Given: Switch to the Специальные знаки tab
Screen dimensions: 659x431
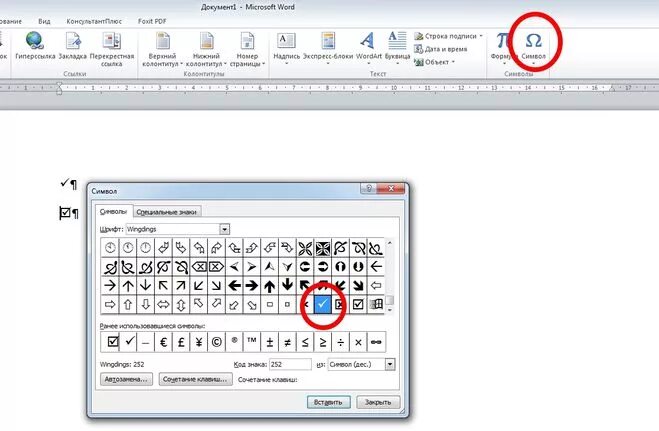Looking at the screenshot, I should point(166,212).
